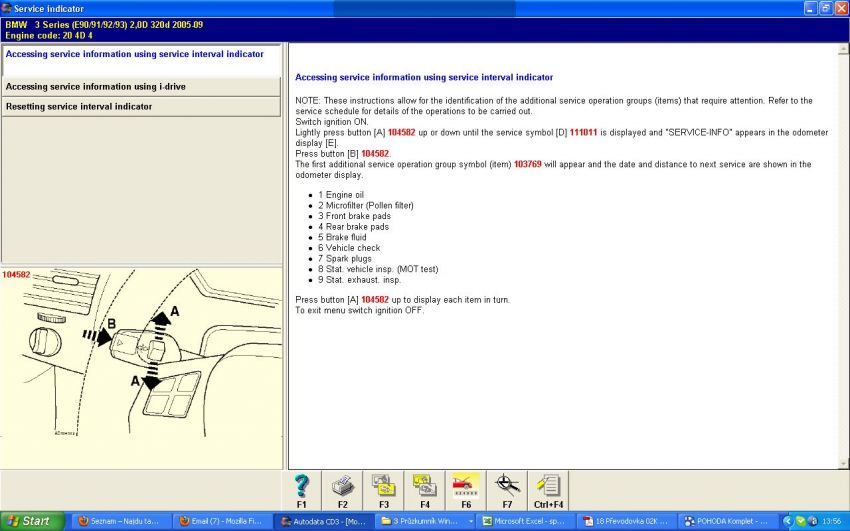
Task: Click the Autodata CD3 taskbar button
Action: point(324,521)
